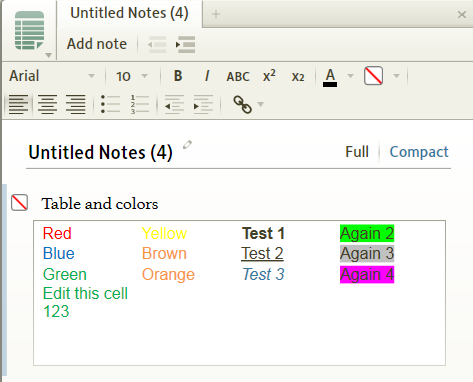Click the indent note icon beside Add note
This screenshot has width=473, height=382.
(186, 44)
